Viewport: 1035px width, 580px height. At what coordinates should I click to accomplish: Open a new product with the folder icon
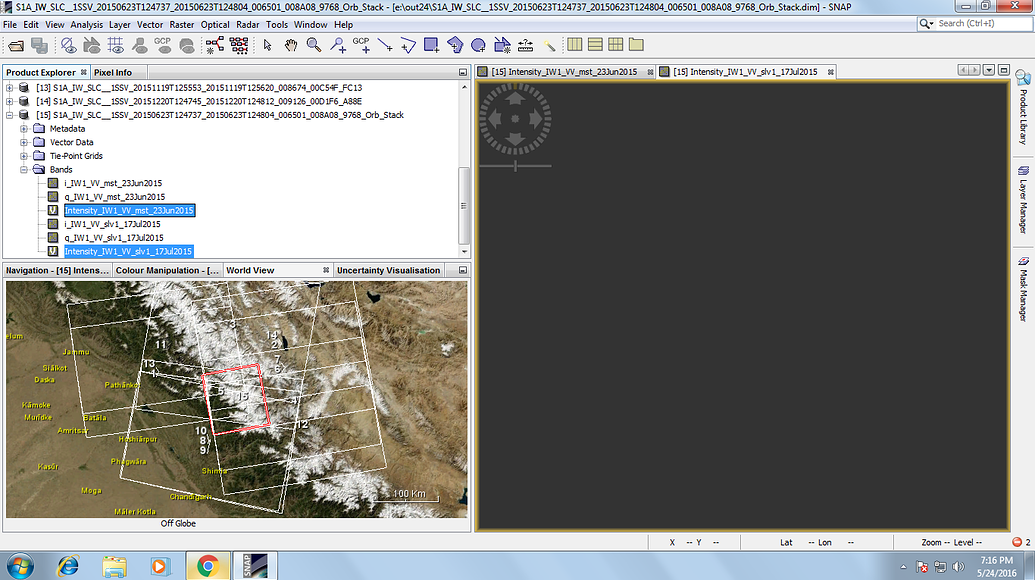(x=16, y=45)
